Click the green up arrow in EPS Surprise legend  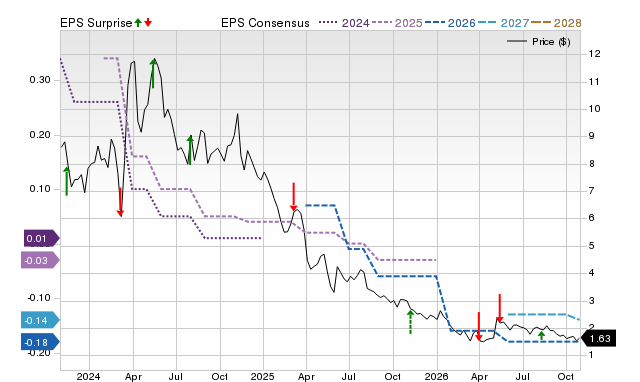tap(138, 22)
